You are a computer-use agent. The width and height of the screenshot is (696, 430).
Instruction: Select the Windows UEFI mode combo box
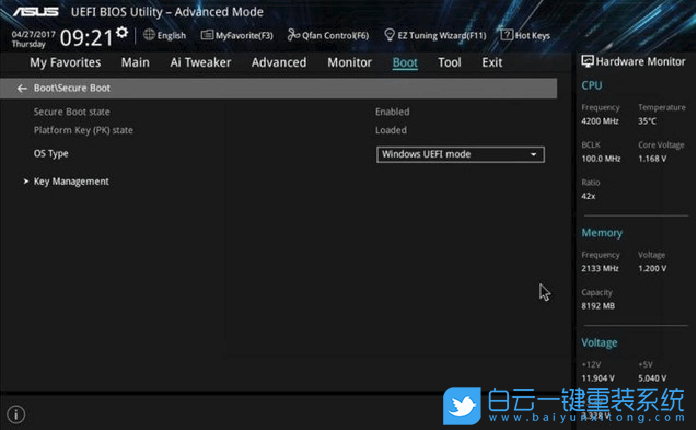(x=455, y=154)
